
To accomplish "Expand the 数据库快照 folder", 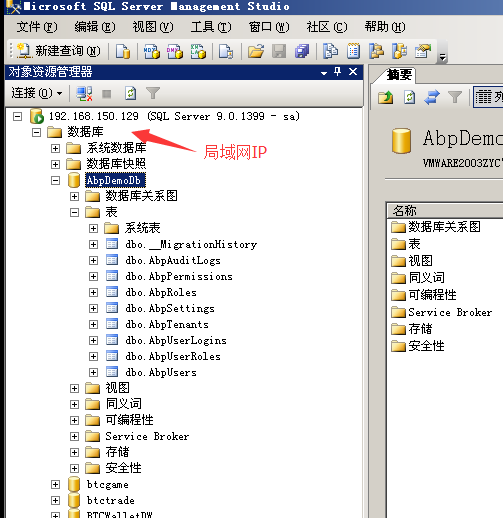I will pyautogui.click(x=55, y=164).
